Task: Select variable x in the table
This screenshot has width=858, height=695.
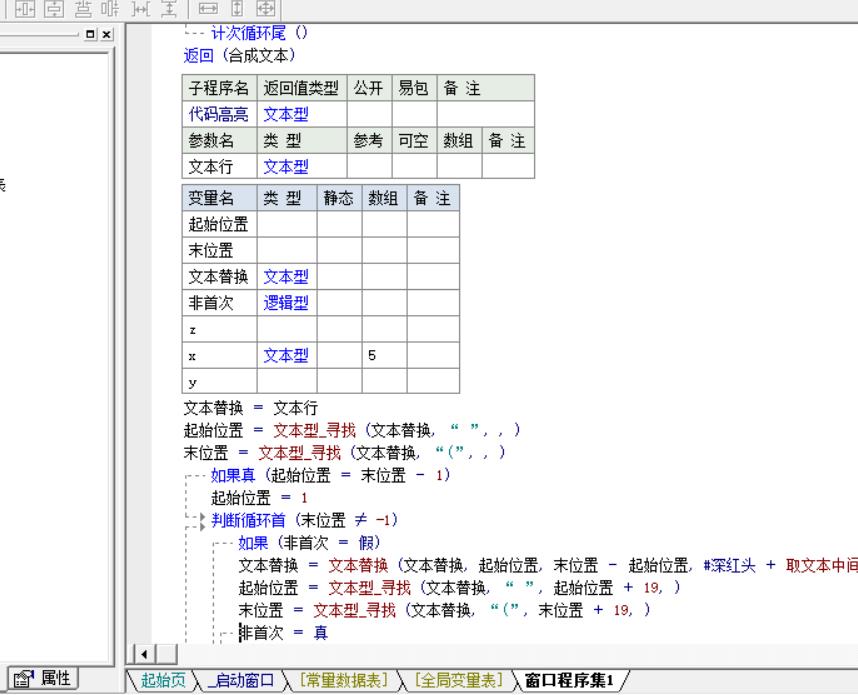Action: coord(219,355)
